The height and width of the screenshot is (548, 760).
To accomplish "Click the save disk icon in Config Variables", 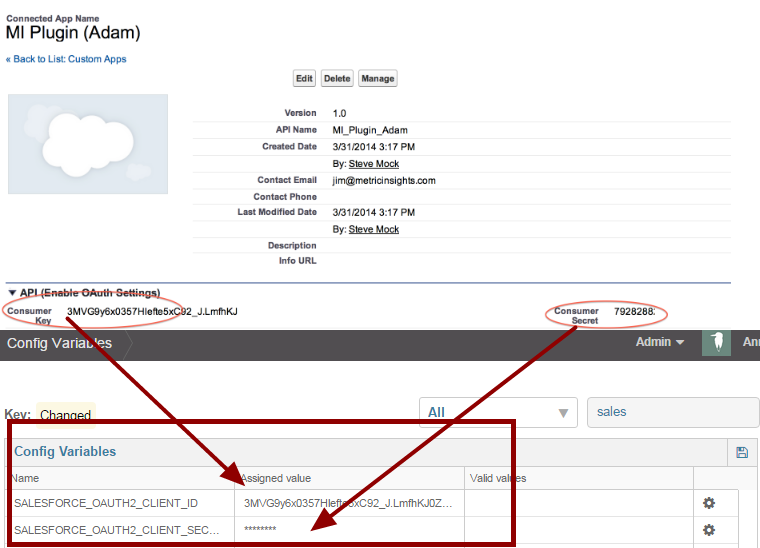I will [742, 453].
